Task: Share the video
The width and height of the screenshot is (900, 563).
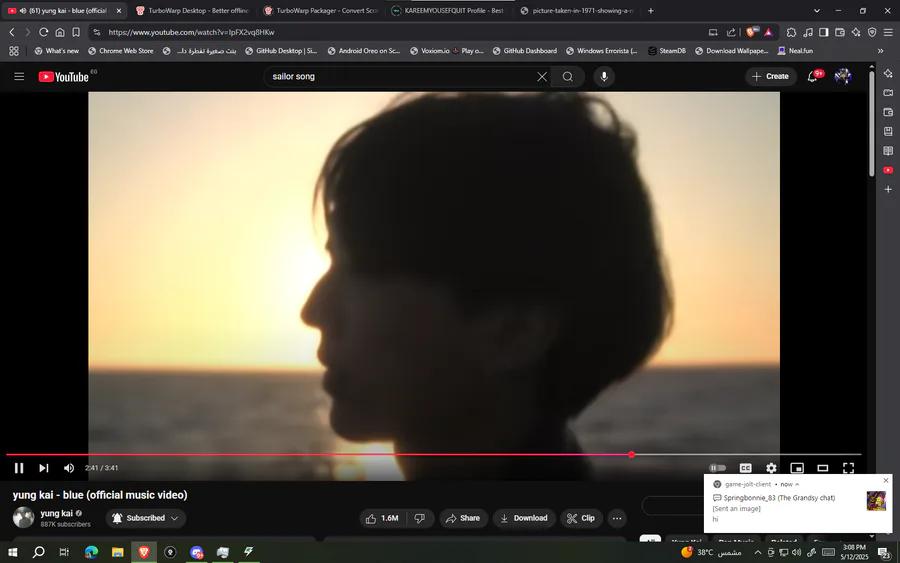Action: click(x=463, y=518)
